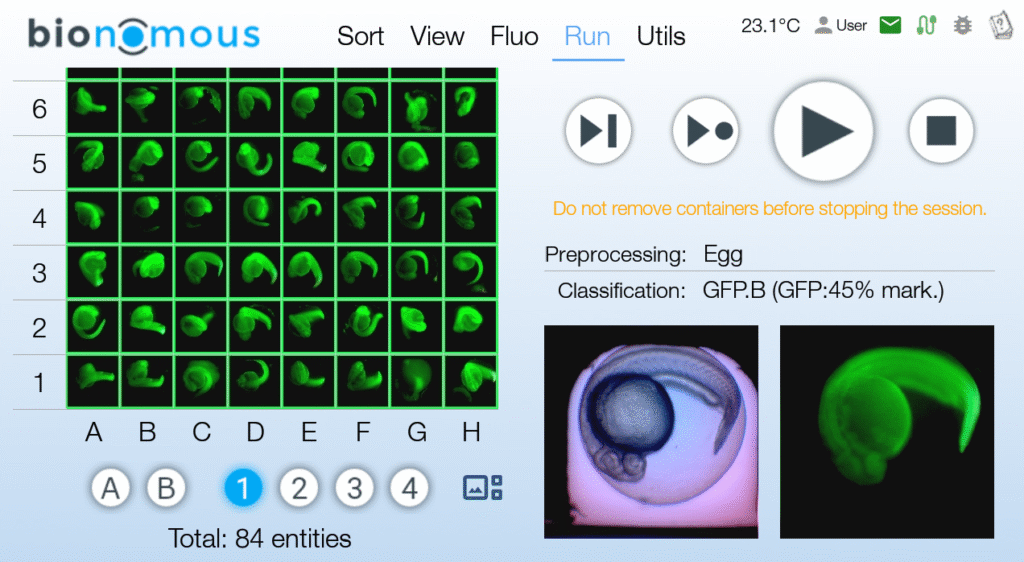This screenshot has height=562, width=1024.
Task: Open the help book icon
Action: [999, 25]
